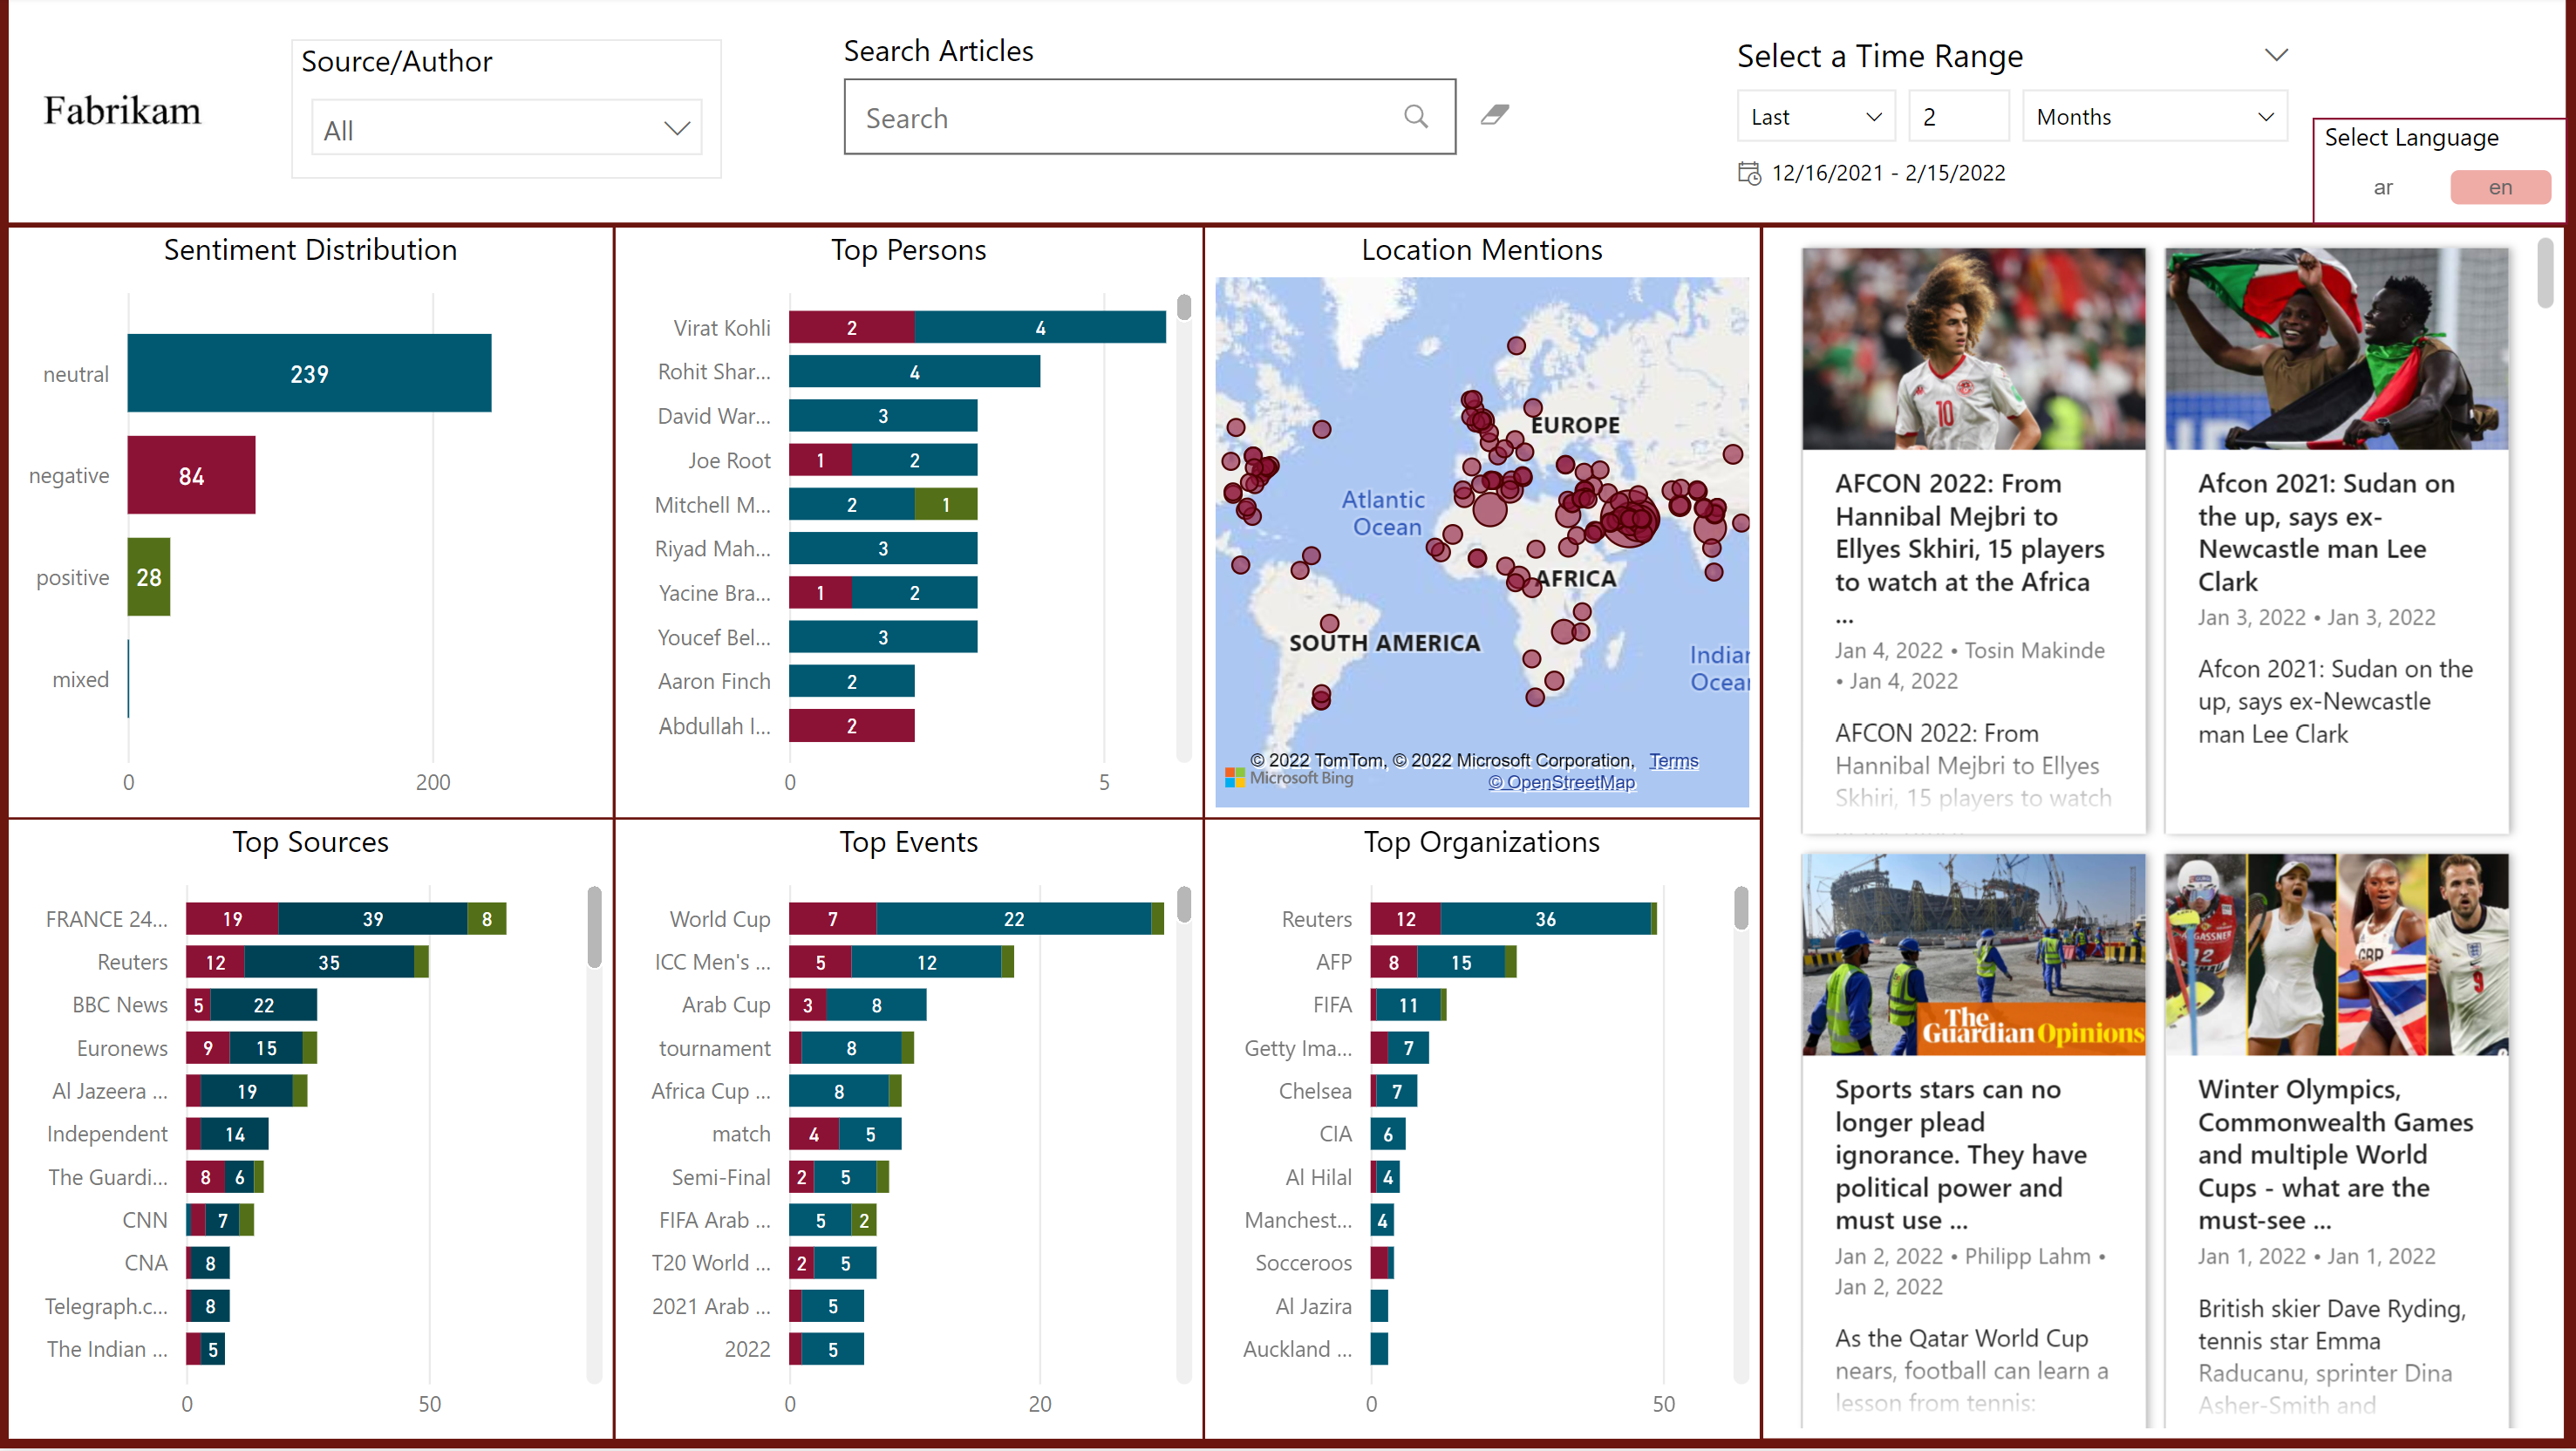Expand the Source/Author All dropdown
The height and width of the screenshot is (1451, 2576).
(x=506, y=129)
